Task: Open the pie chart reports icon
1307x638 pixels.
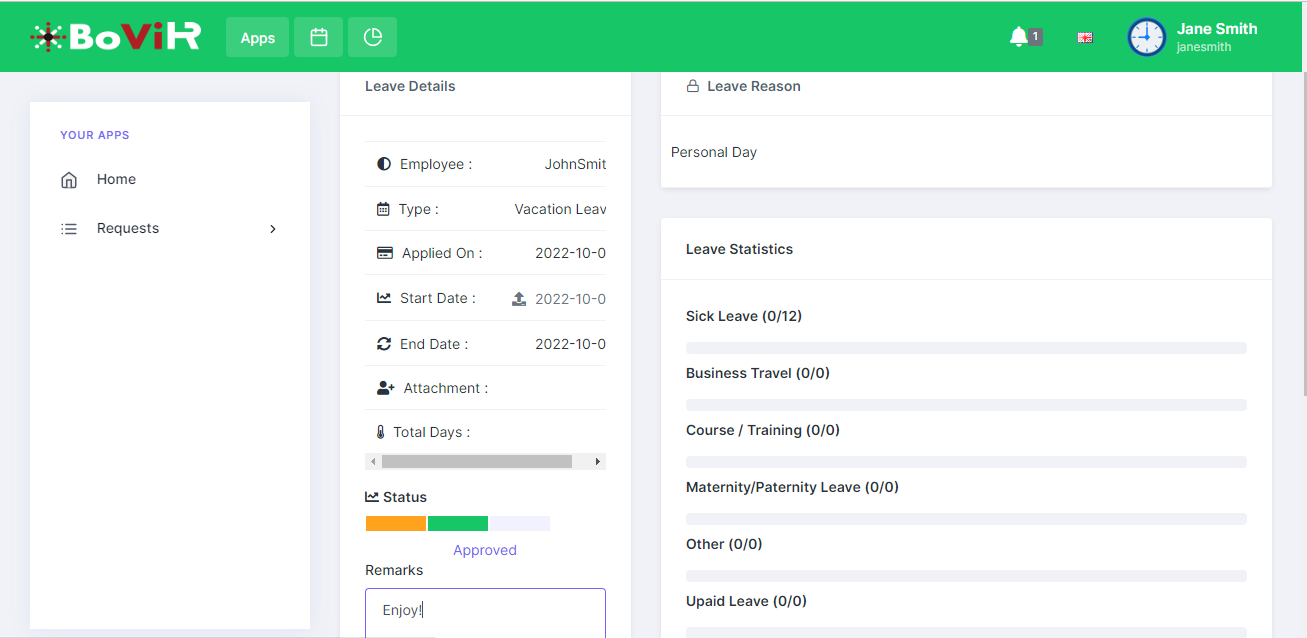Action: click(372, 37)
